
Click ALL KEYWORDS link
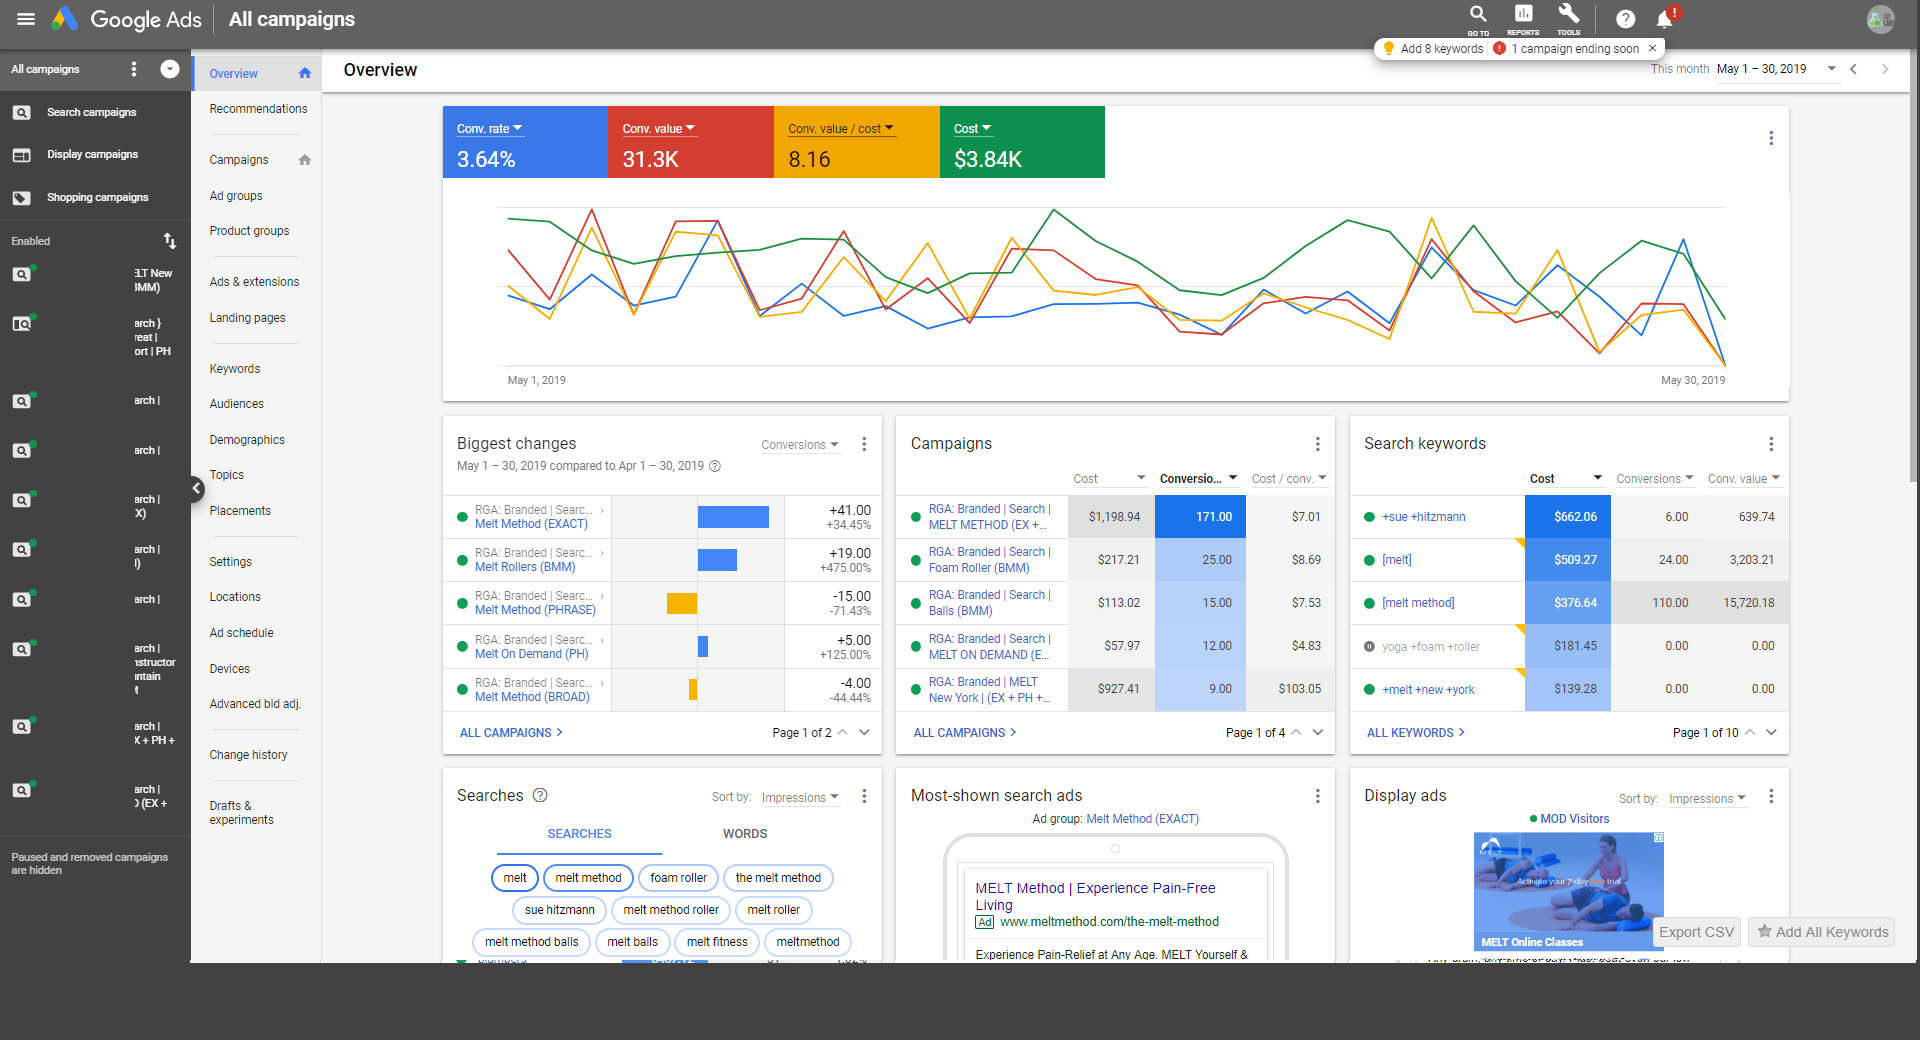pyautogui.click(x=1415, y=733)
